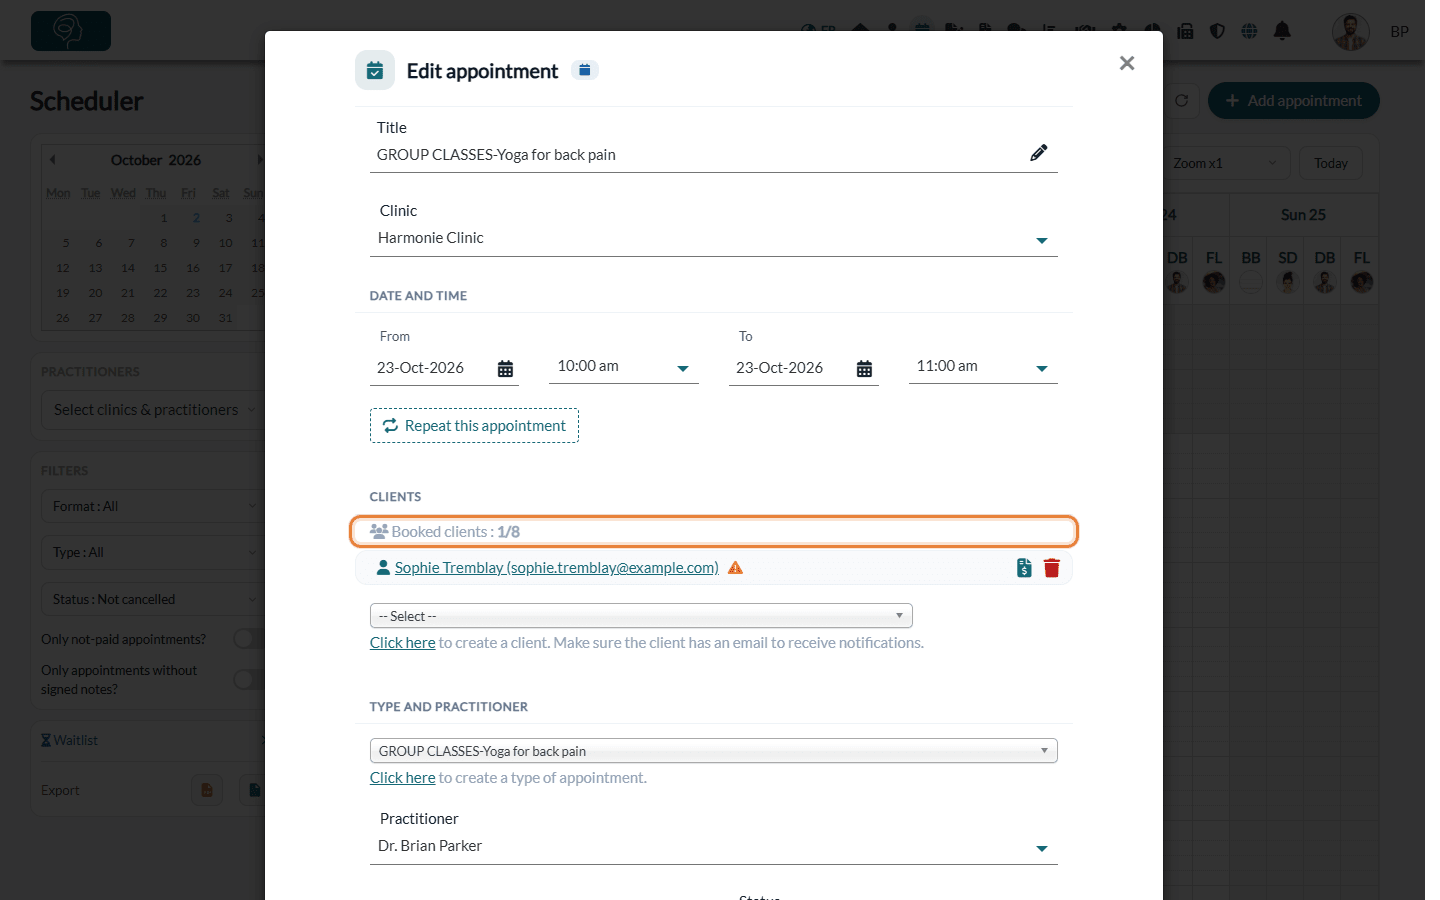Image resolution: width=1440 pixels, height=900 pixels.
Task: Click the Add appointment button
Action: click(x=1294, y=101)
